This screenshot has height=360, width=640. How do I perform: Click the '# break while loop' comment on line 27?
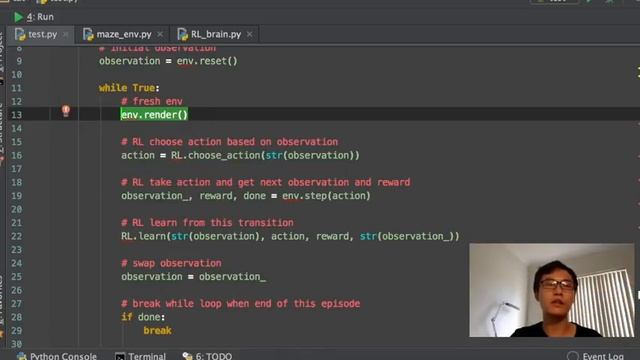[x=240, y=304]
